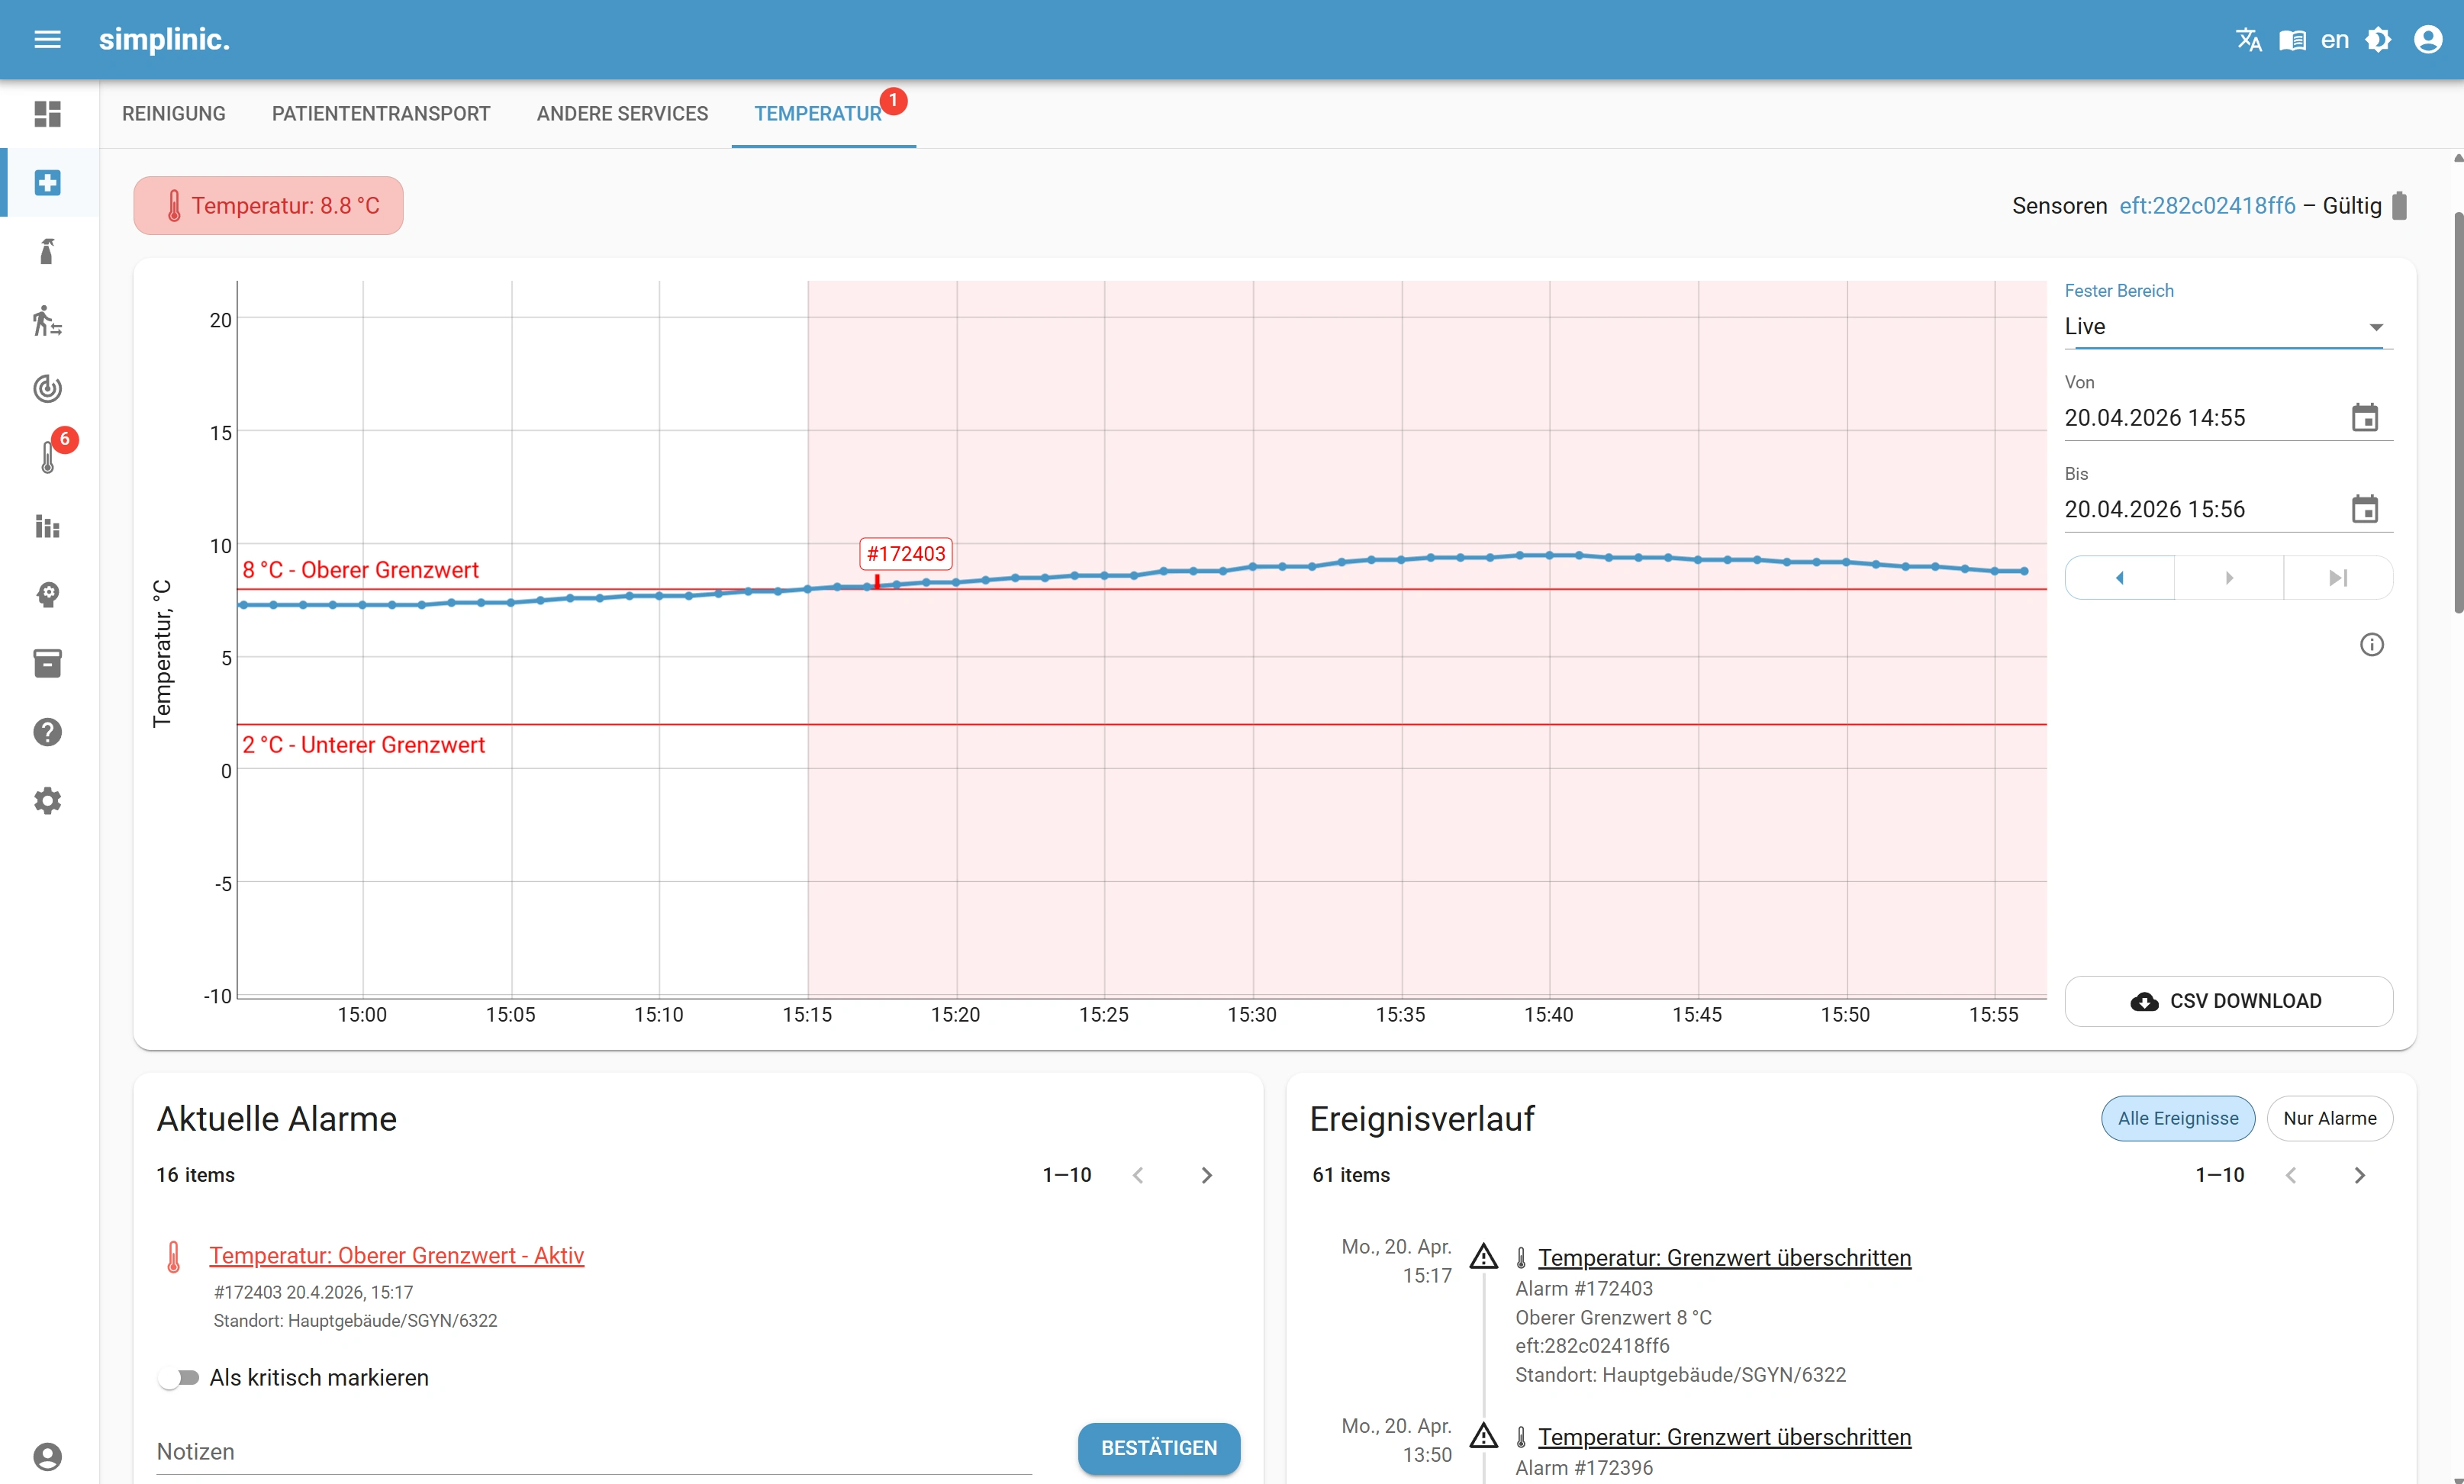
Task: Open the help question mark icon
Action: [x=47, y=732]
